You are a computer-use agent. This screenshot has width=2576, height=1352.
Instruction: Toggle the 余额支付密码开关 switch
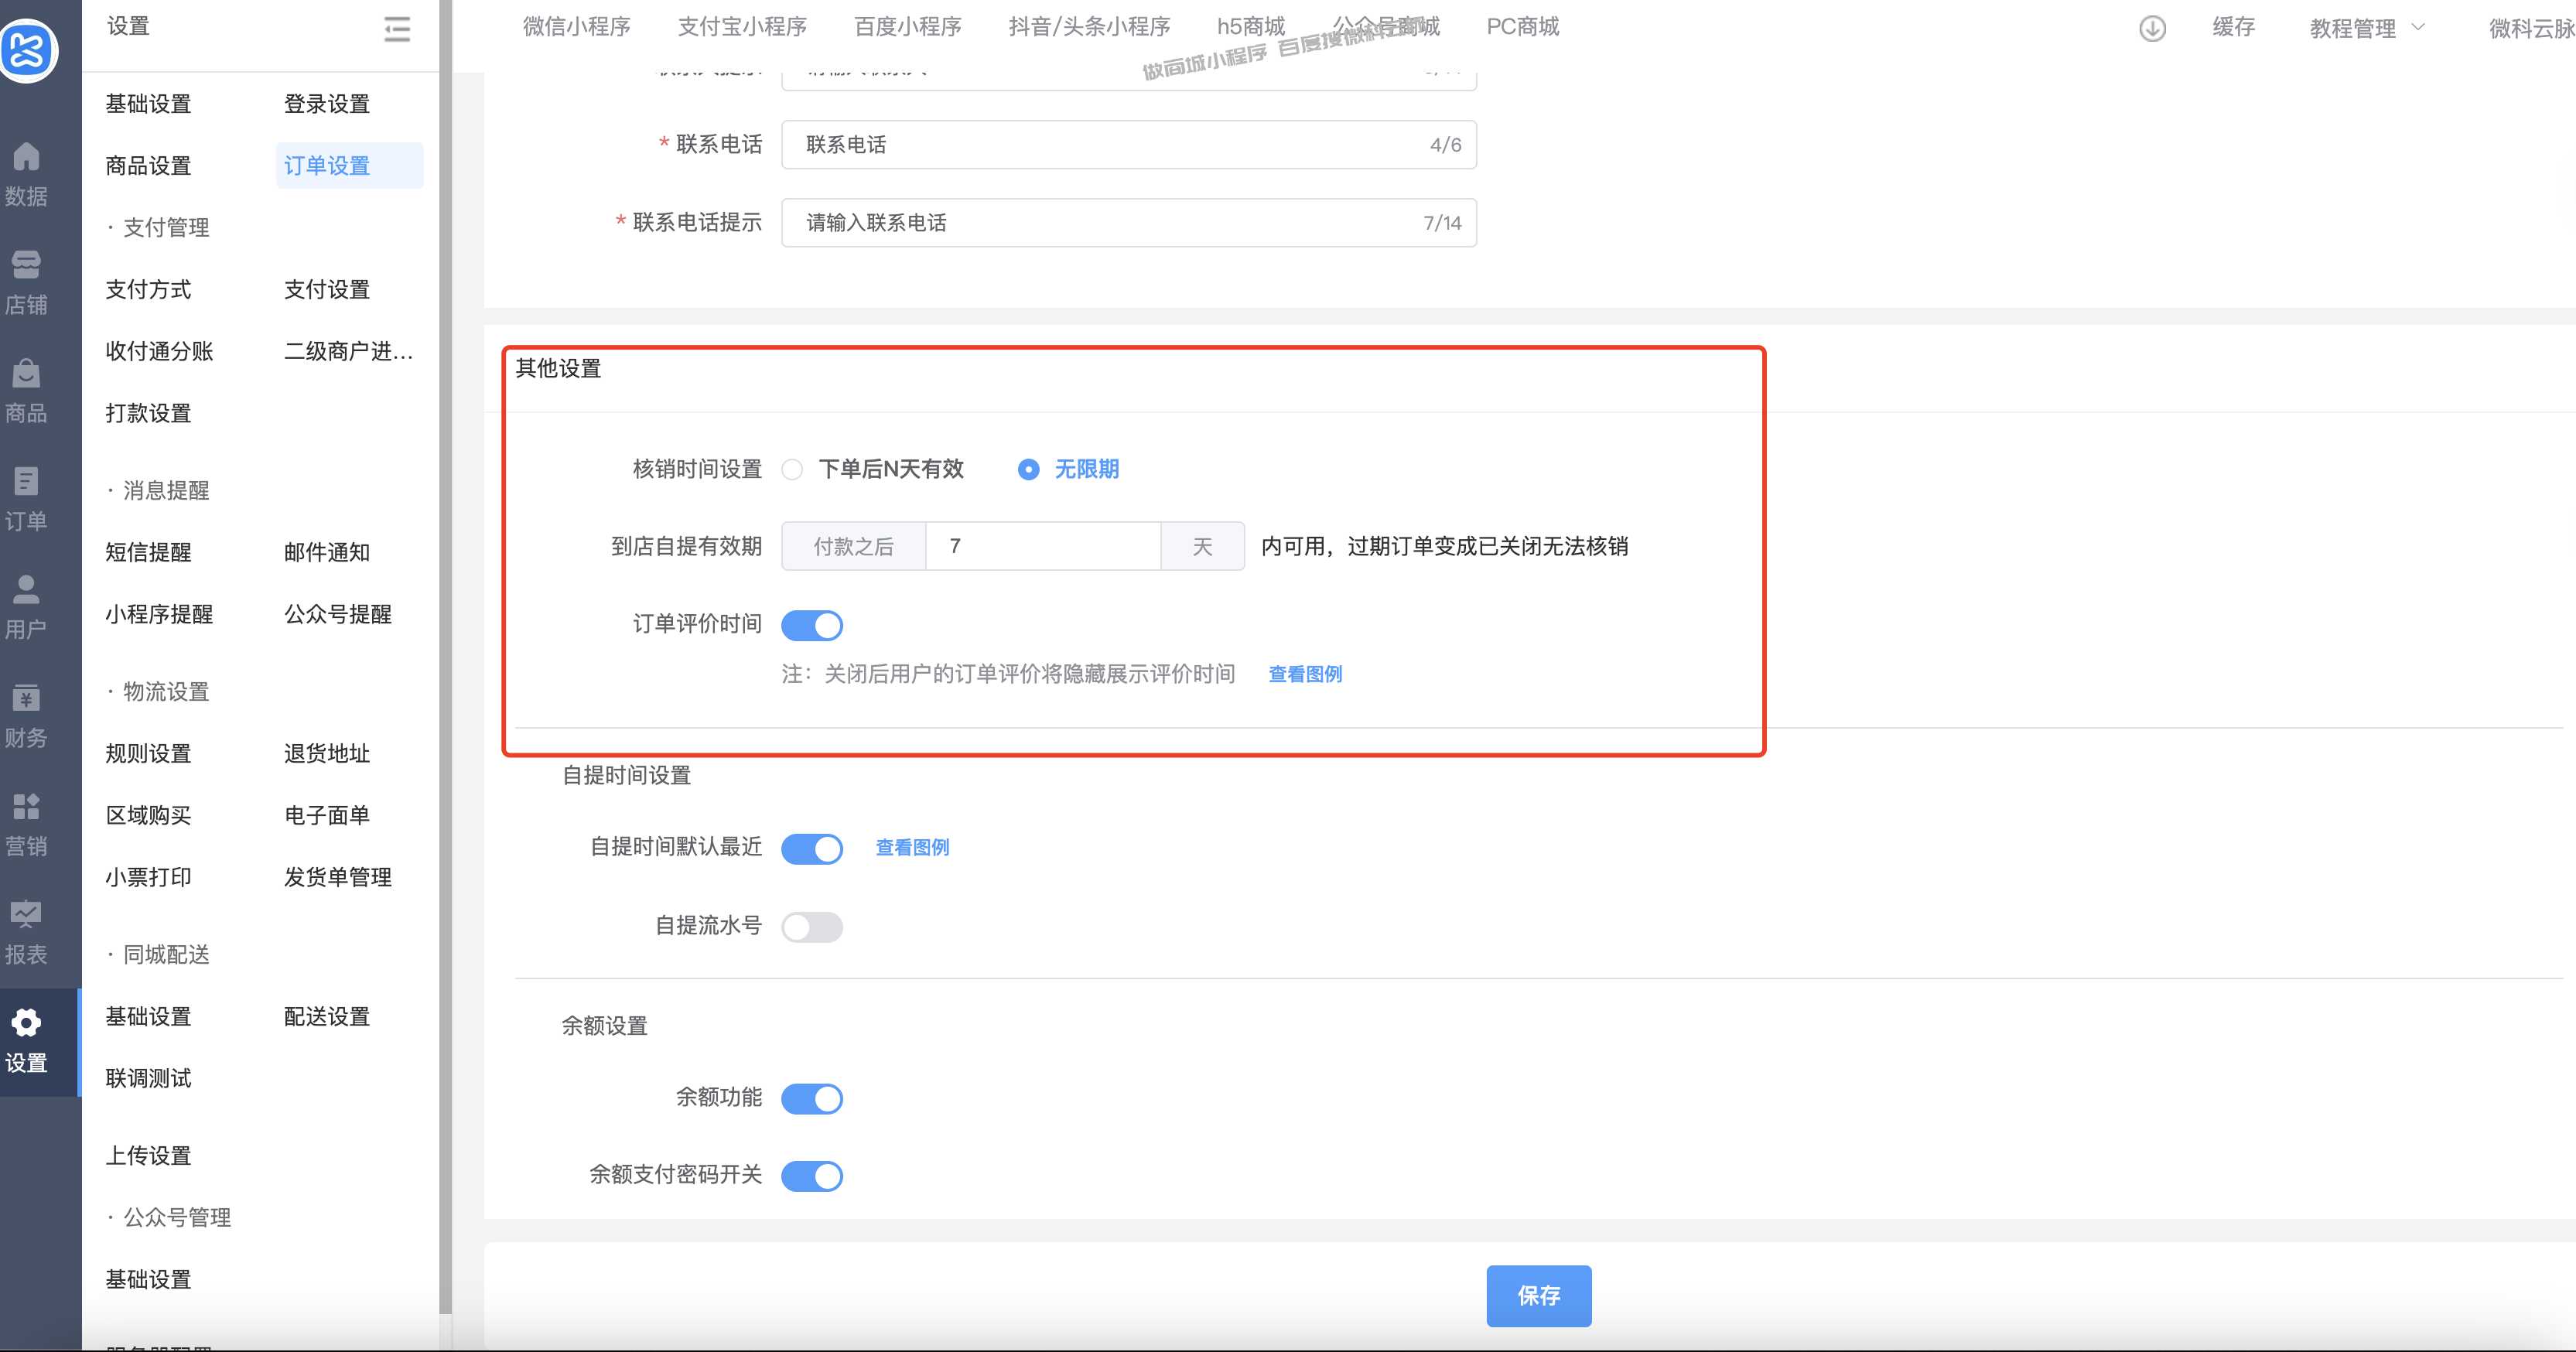[812, 1176]
